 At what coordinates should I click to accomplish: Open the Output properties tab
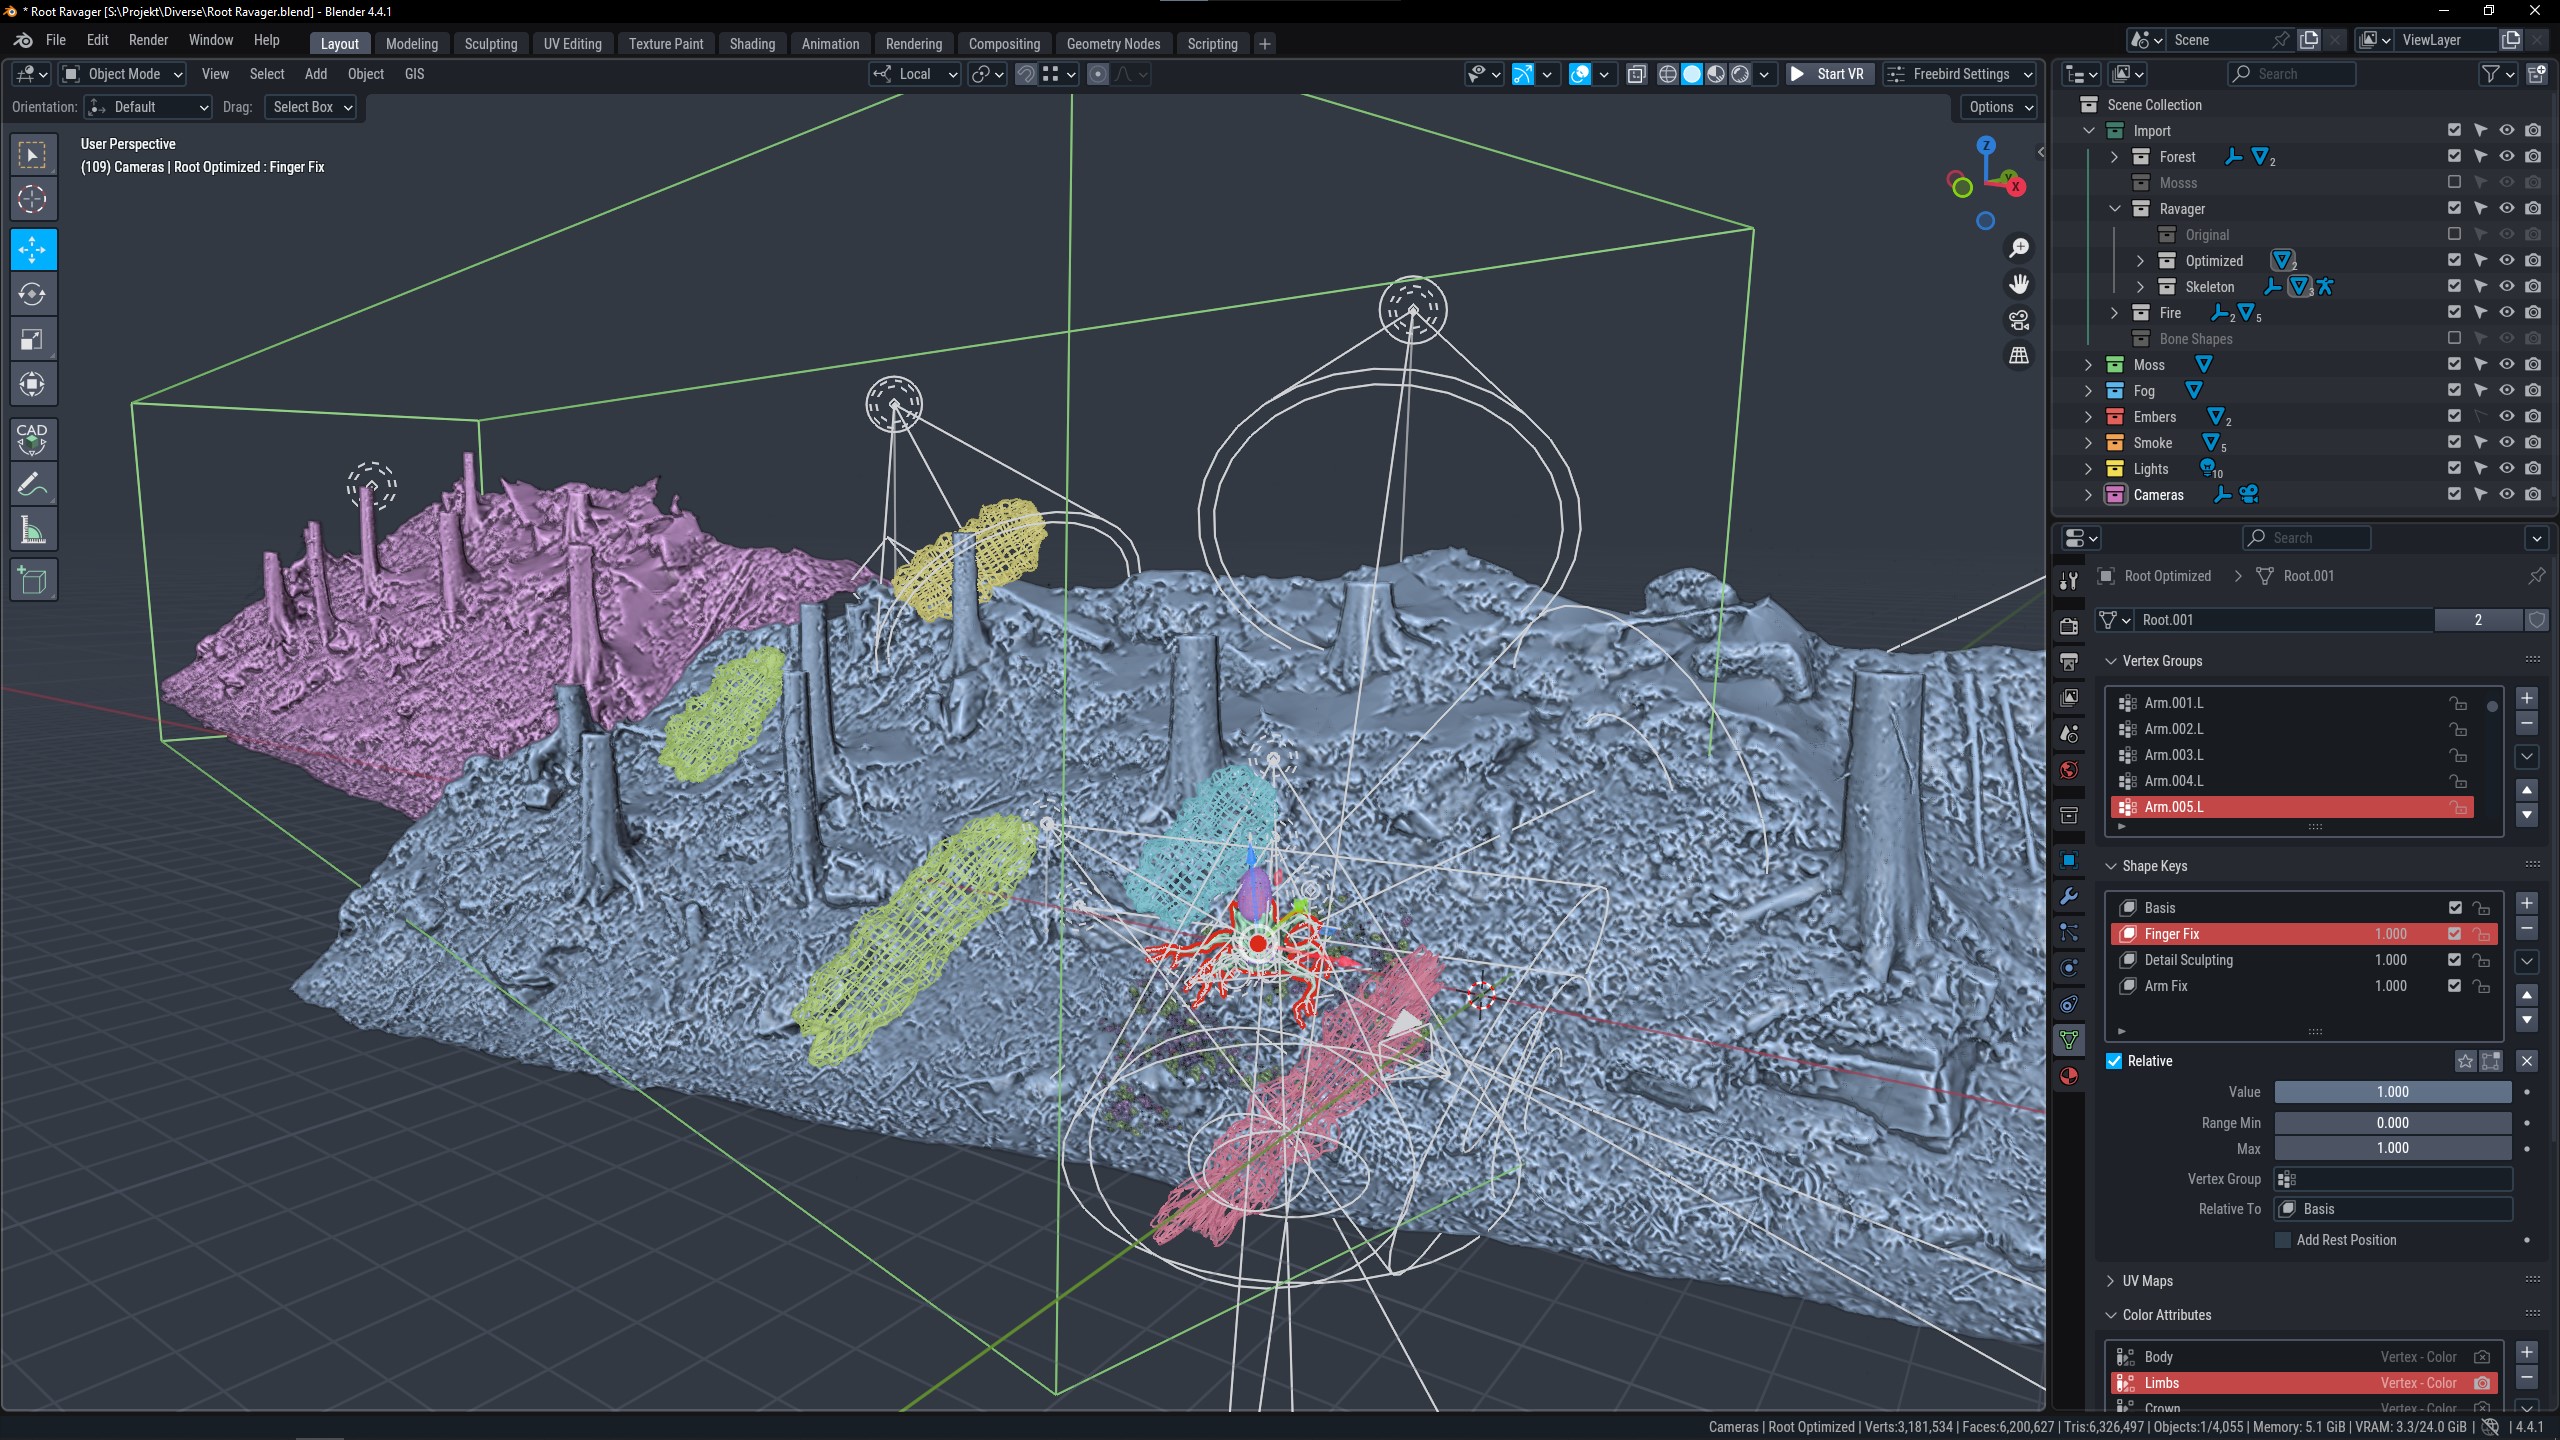click(x=2069, y=661)
